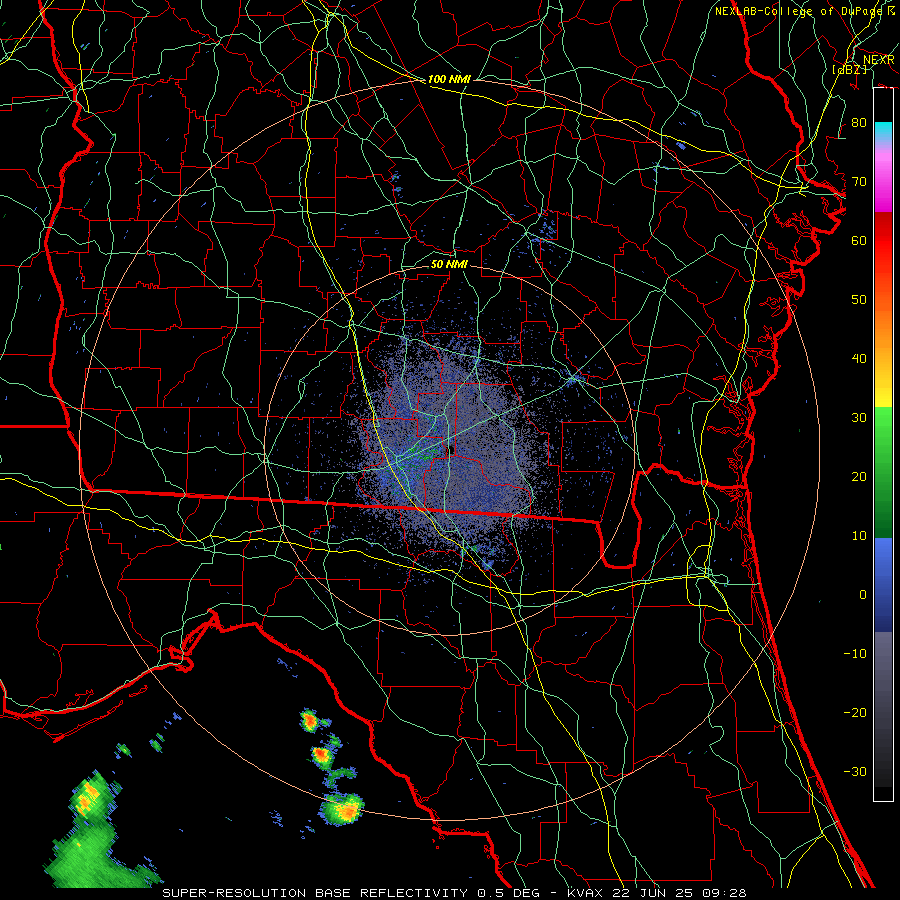Viewport: 900px width, 900px height.
Task: Click the NEXR label above the scale
Action: pos(878,60)
